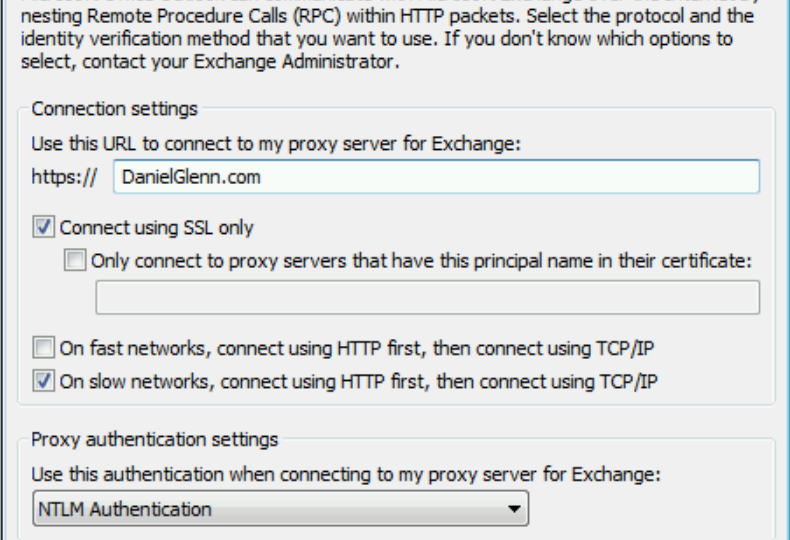The height and width of the screenshot is (540, 790).
Task: Click the 'Use this URL to connect' label
Action: [275, 144]
